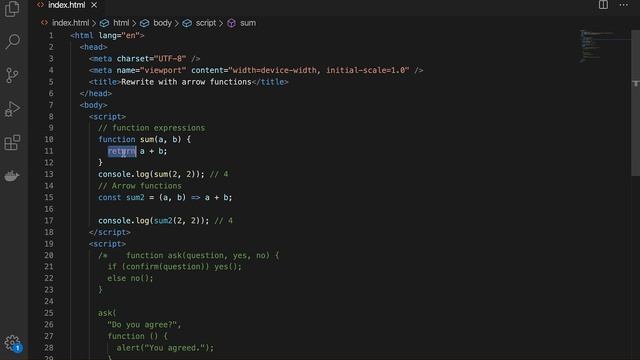Click the 'else no();' line
Screen dimensions: 640x360
(130, 278)
